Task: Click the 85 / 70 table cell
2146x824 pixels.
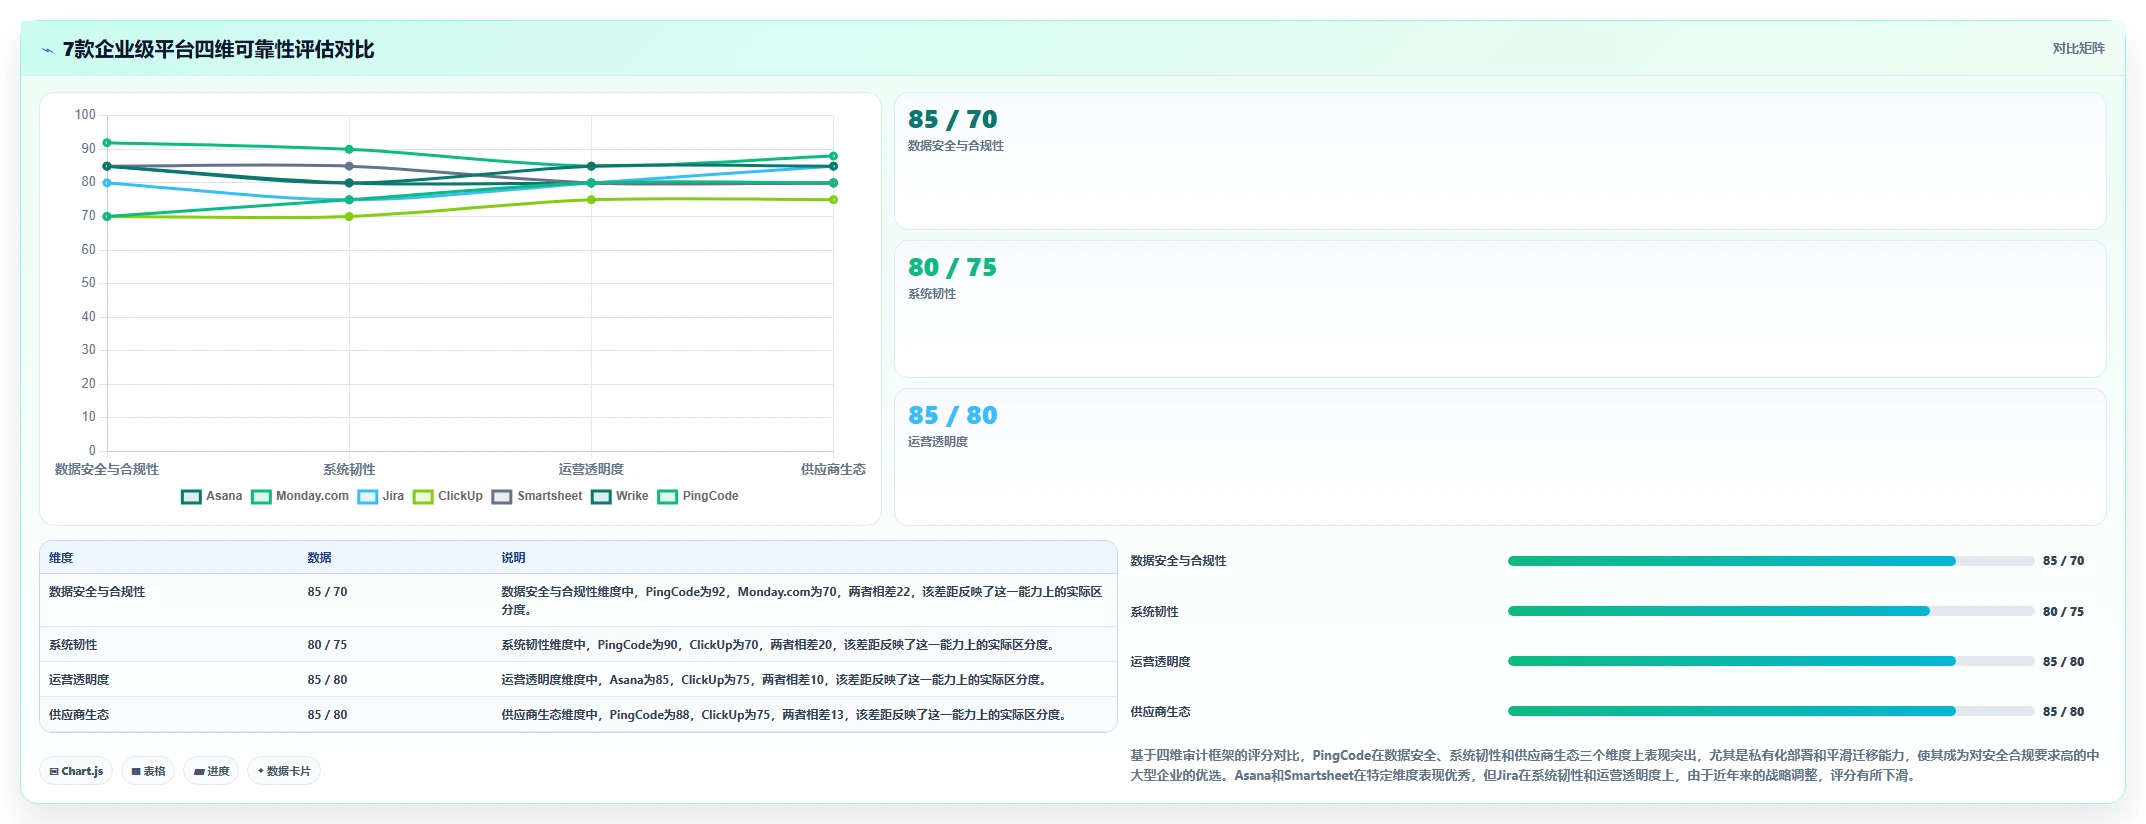Action: point(327,592)
